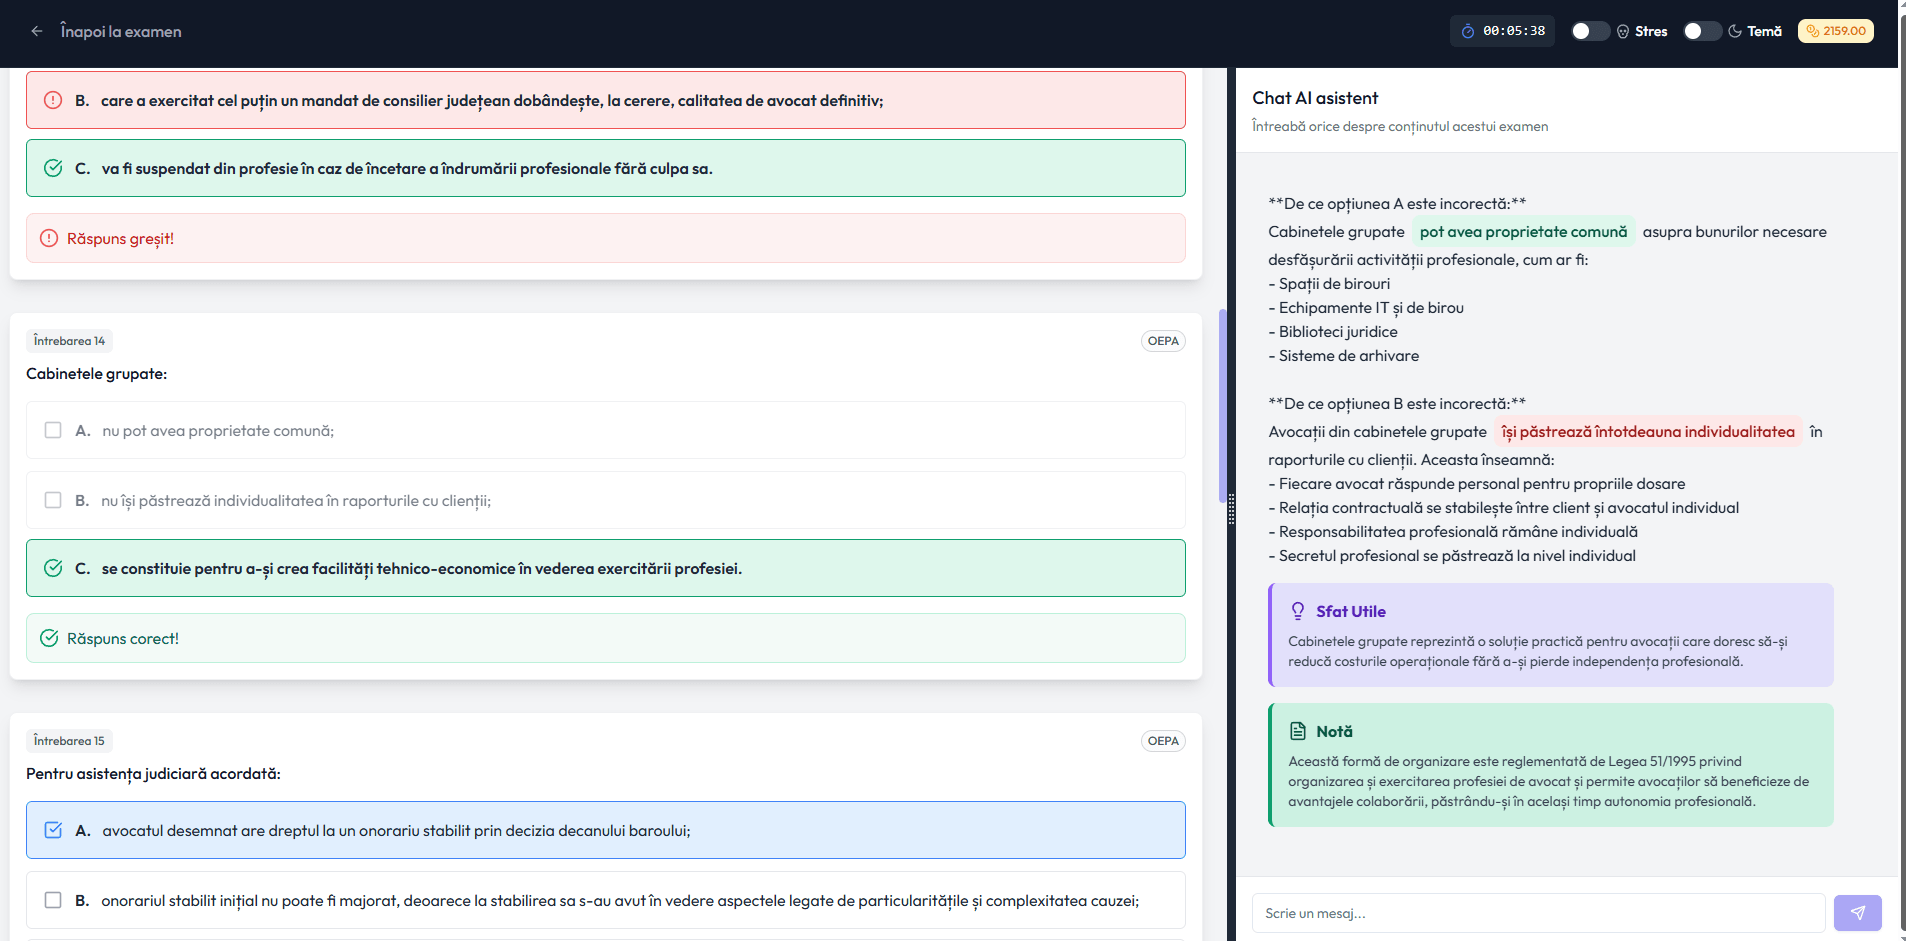Click the panel splitter grip handle
Image resolution: width=1906 pixels, height=941 pixels.
1231,509
